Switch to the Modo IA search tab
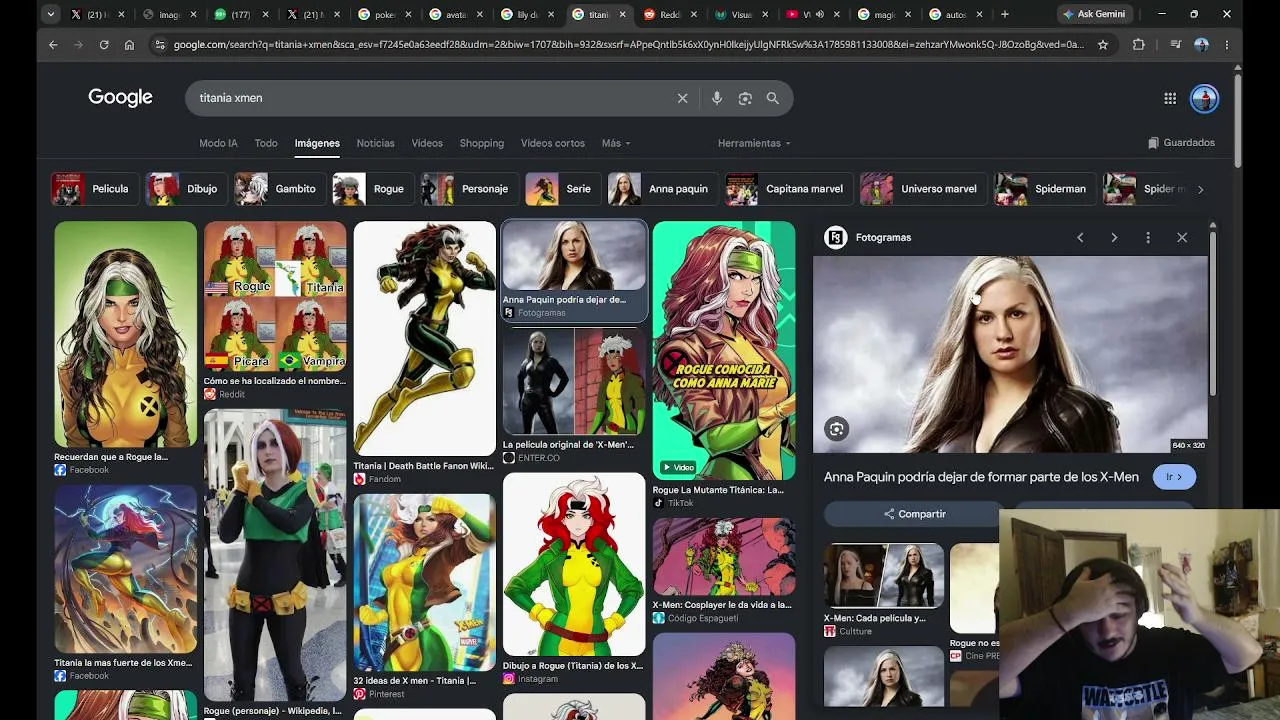This screenshot has height=720, width=1280. pyautogui.click(x=218, y=143)
